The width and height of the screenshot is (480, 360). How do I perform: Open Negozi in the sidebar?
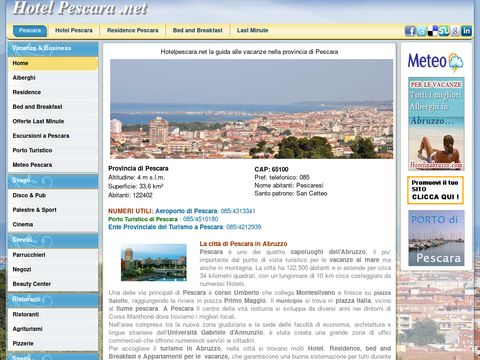(x=53, y=269)
